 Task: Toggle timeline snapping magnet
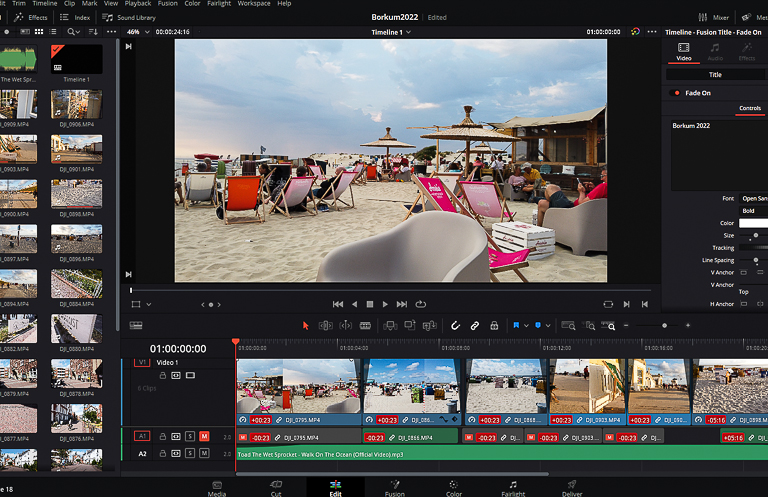(x=455, y=326)
